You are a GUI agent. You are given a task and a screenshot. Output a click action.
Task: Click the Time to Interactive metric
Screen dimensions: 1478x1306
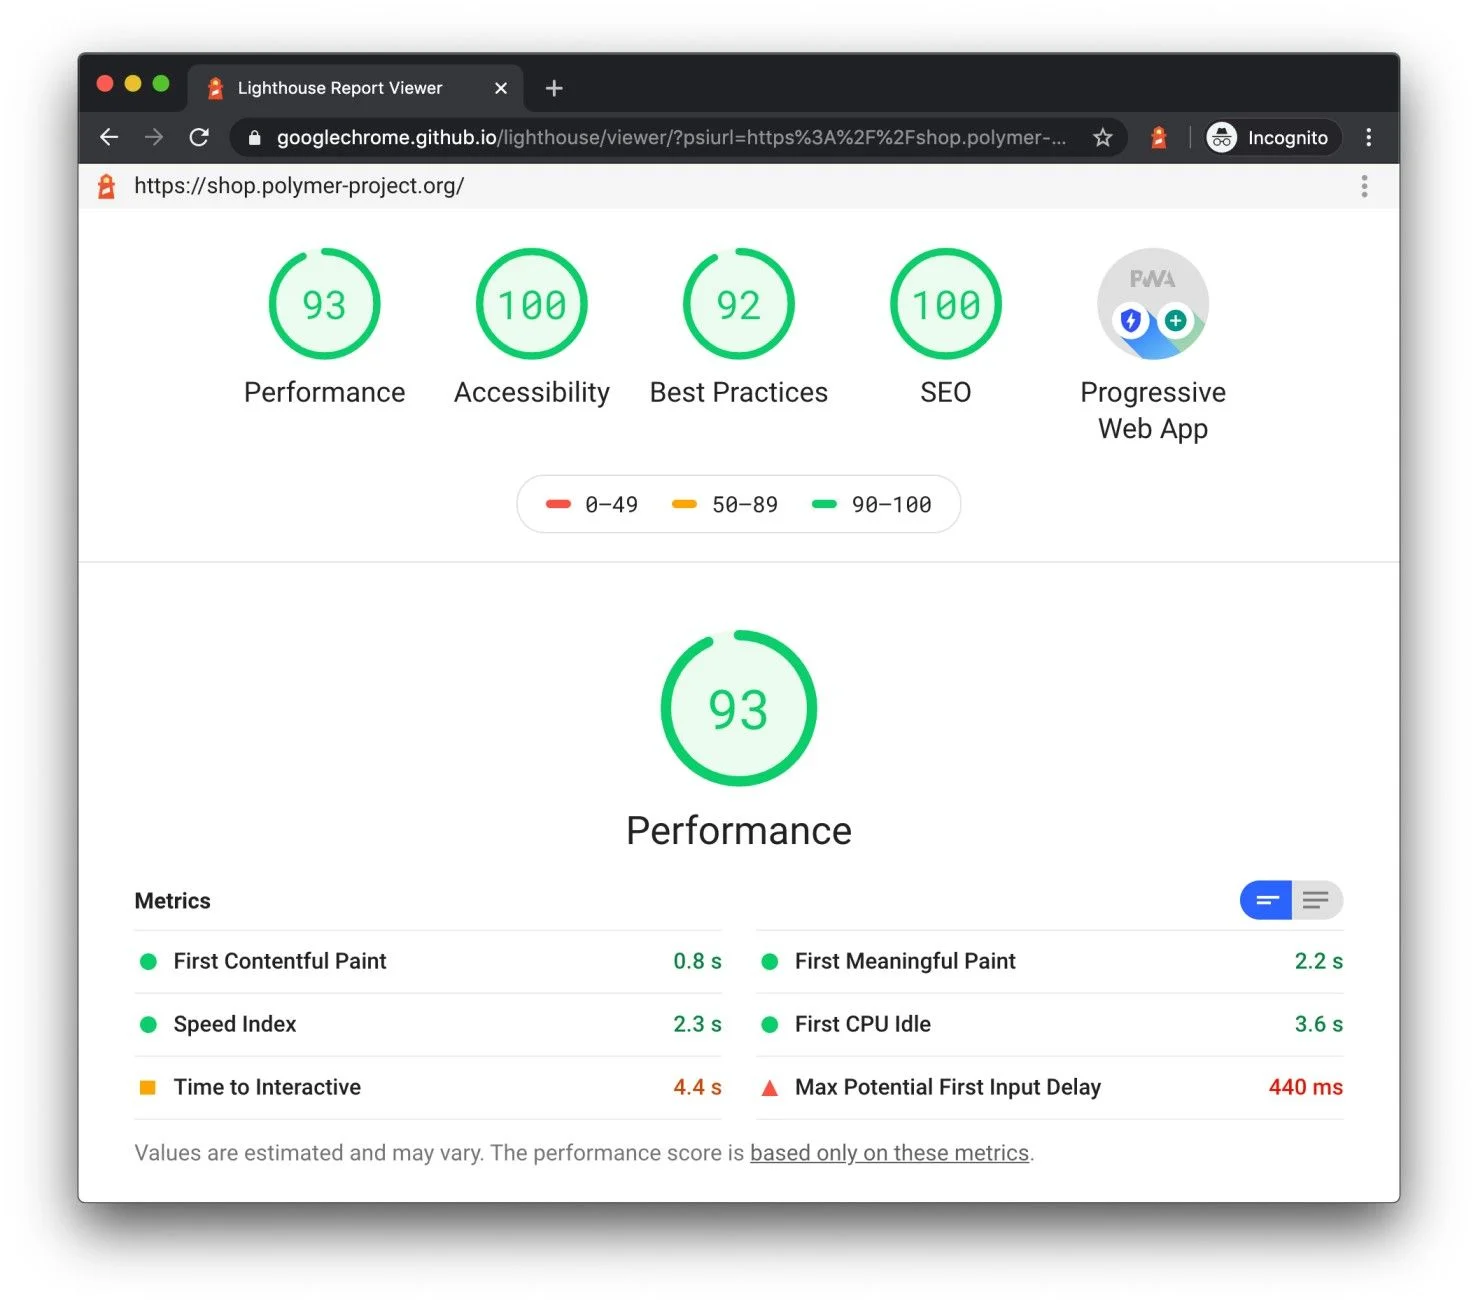428,1087
